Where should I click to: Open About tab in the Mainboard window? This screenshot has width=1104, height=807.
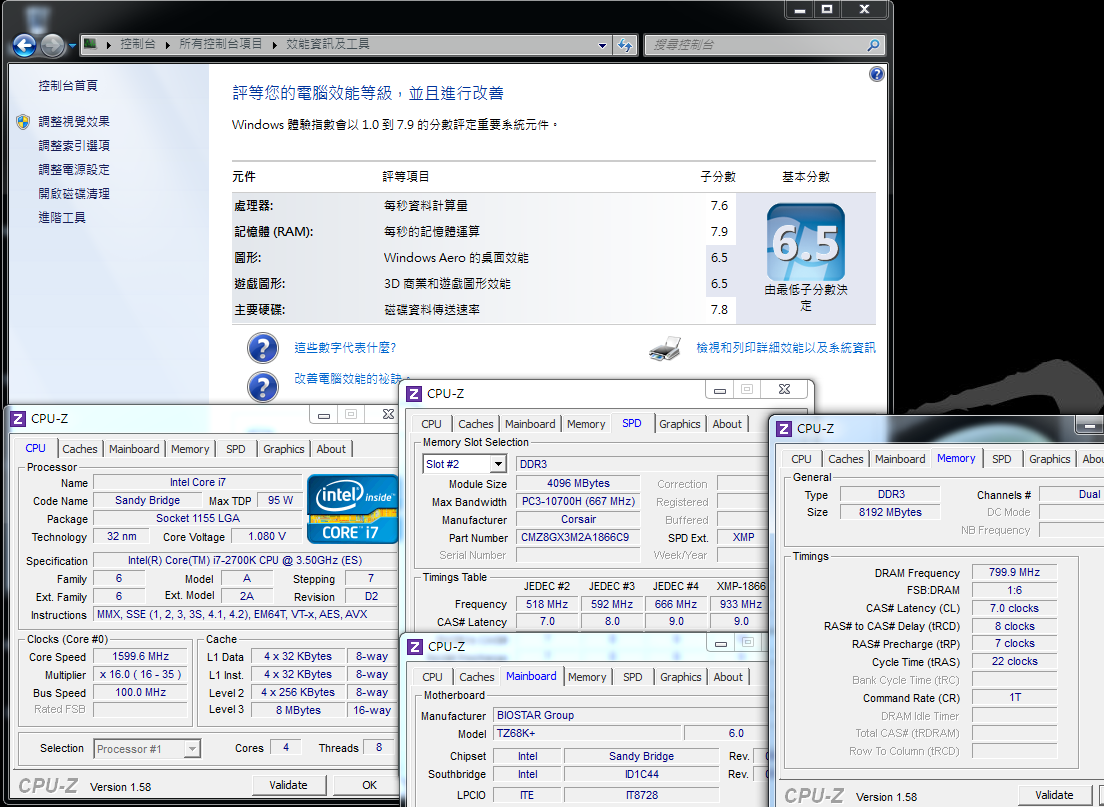pyautogui.click(x=728, y=677)
